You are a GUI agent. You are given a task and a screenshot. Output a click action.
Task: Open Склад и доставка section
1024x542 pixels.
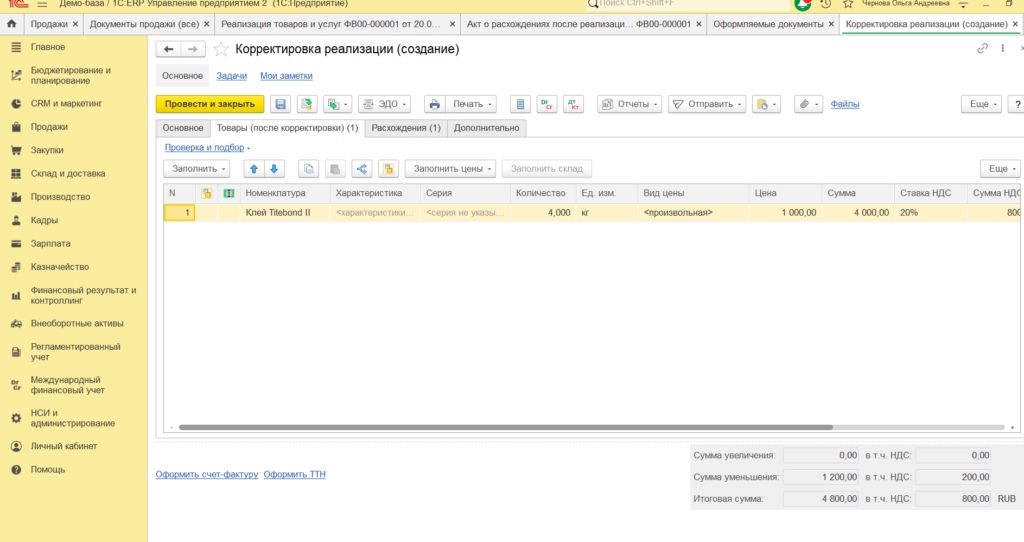67,174
